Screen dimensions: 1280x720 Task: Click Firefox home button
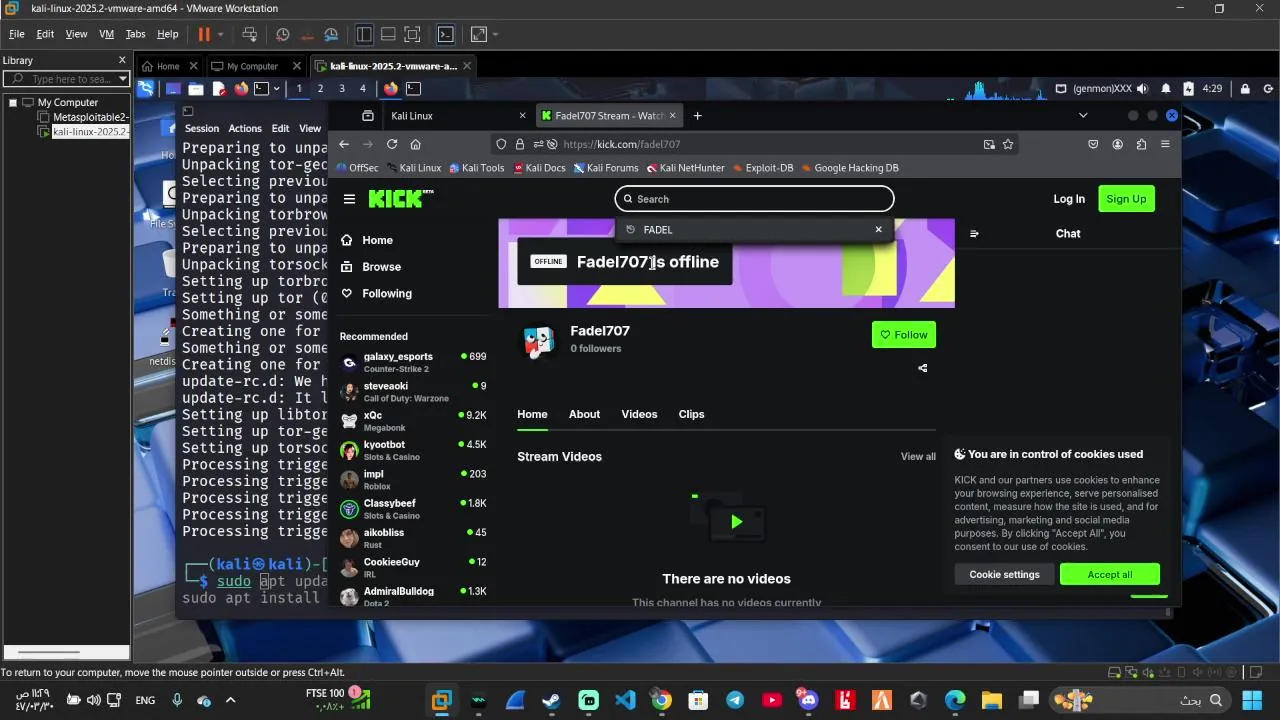tap(416, 144)
